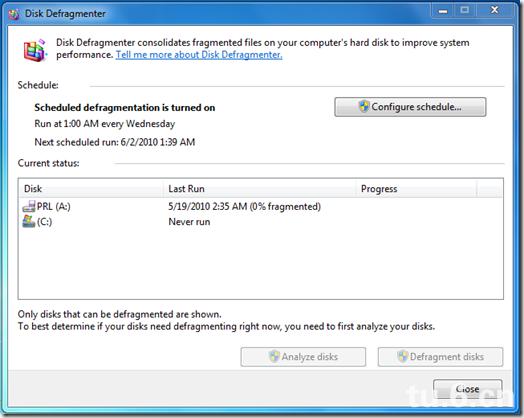Screen dimensions: 524x418
Task: Click Scheduled defragmentation is turned on text
Action: 125,108
